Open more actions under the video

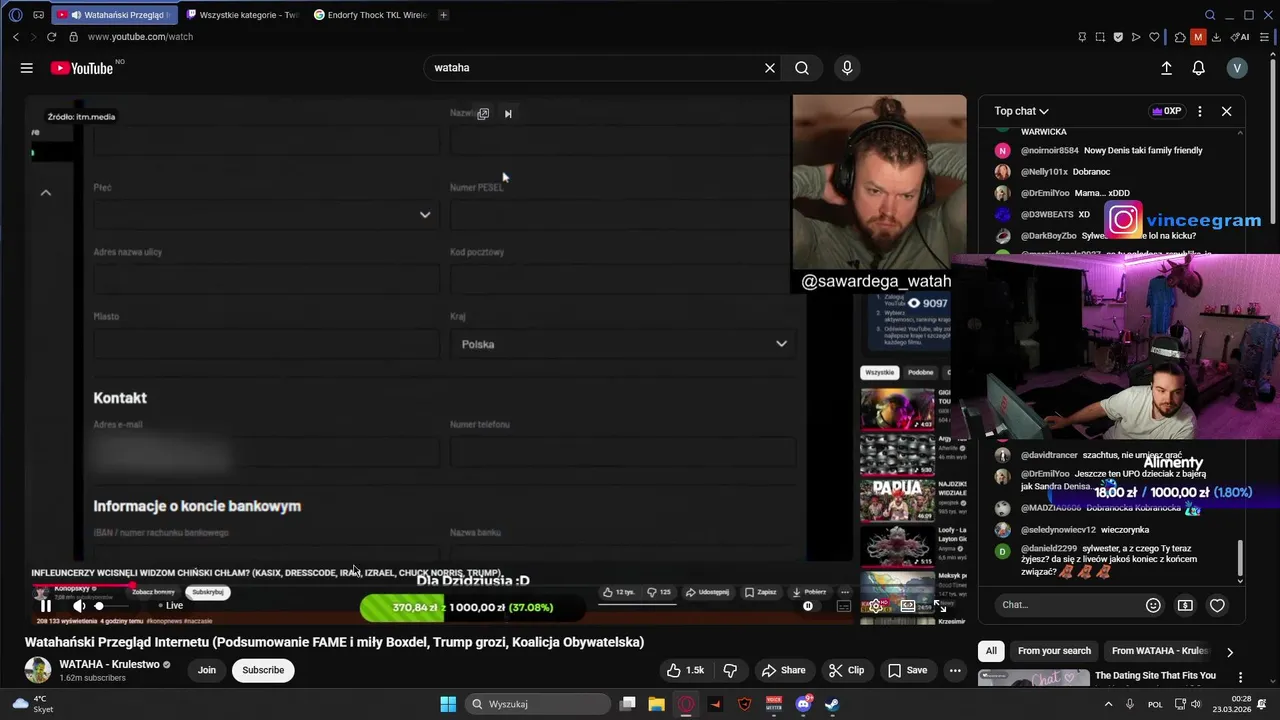tap(955, 670)
